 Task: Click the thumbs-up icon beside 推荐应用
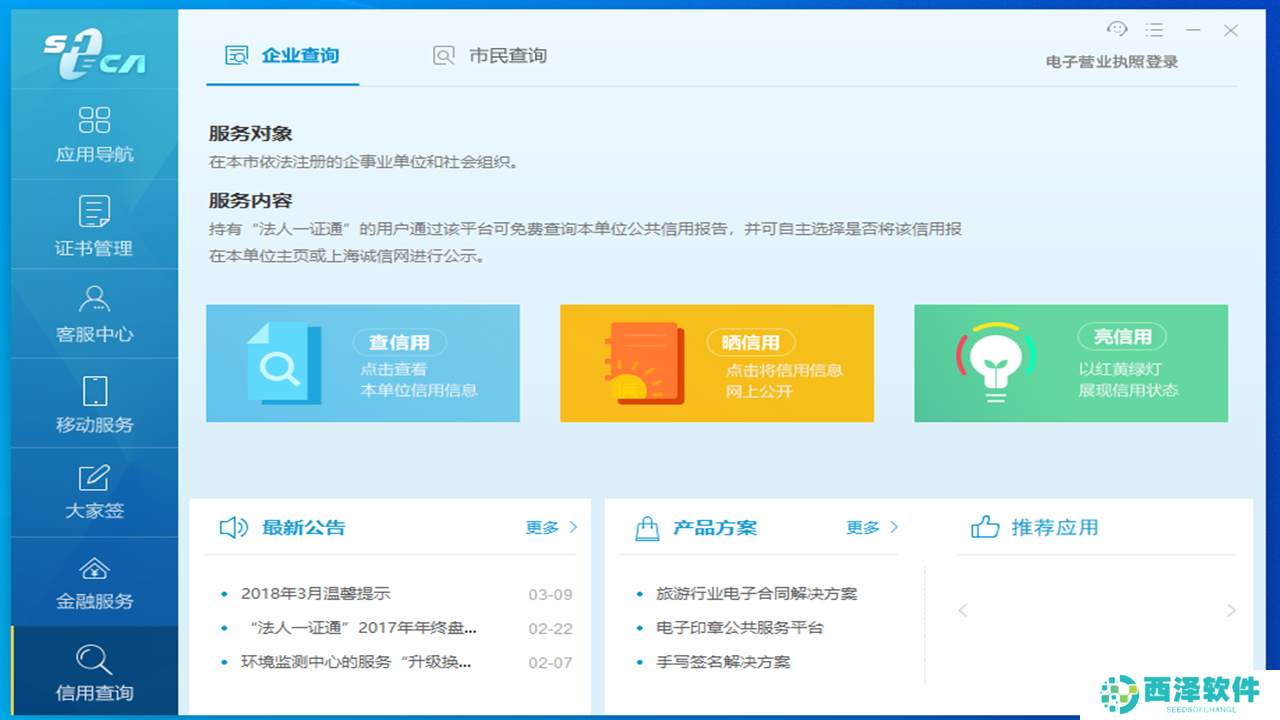[x=985, y=527]
